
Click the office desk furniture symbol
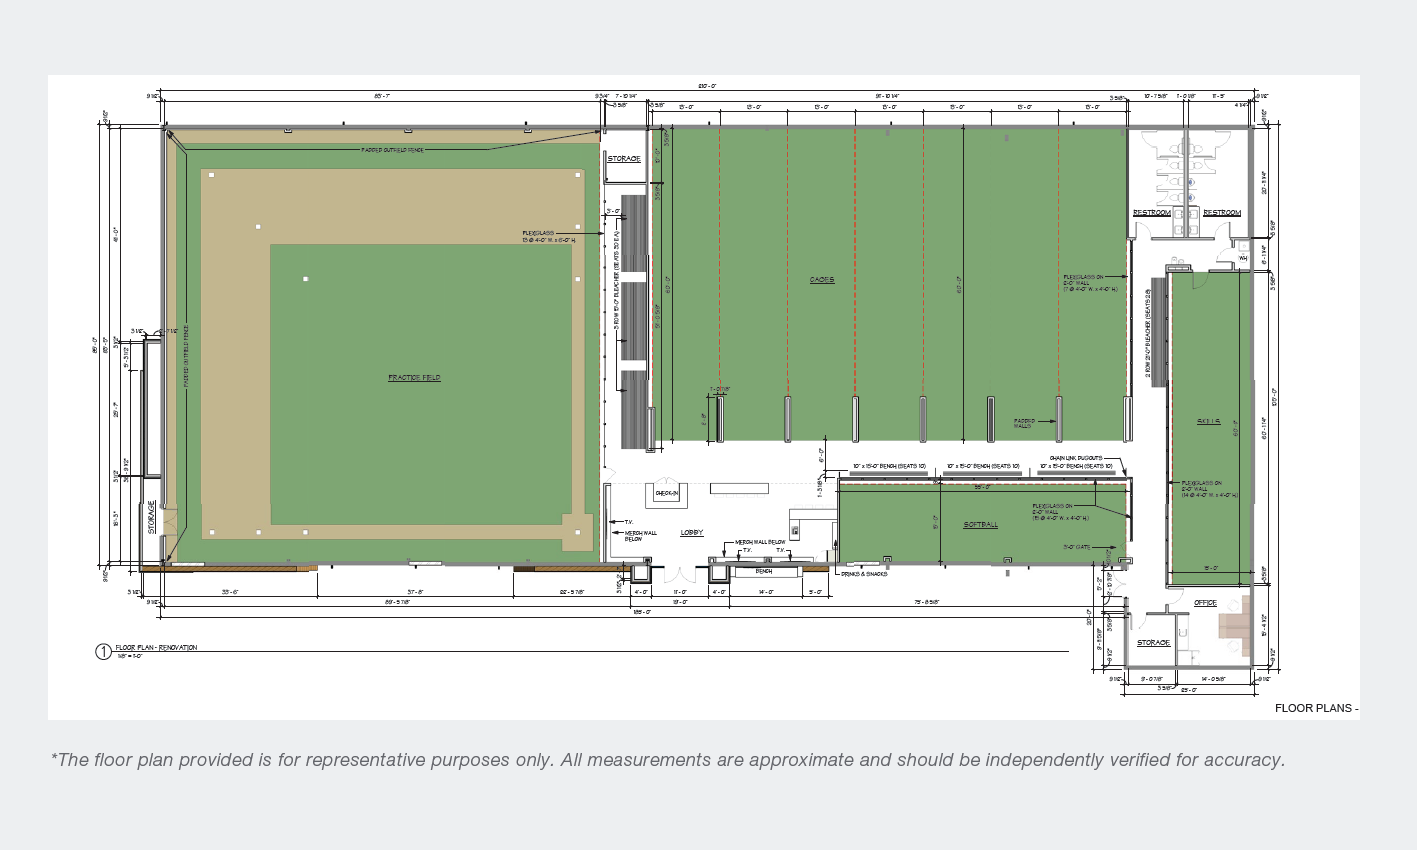[x=1234, y=625]
